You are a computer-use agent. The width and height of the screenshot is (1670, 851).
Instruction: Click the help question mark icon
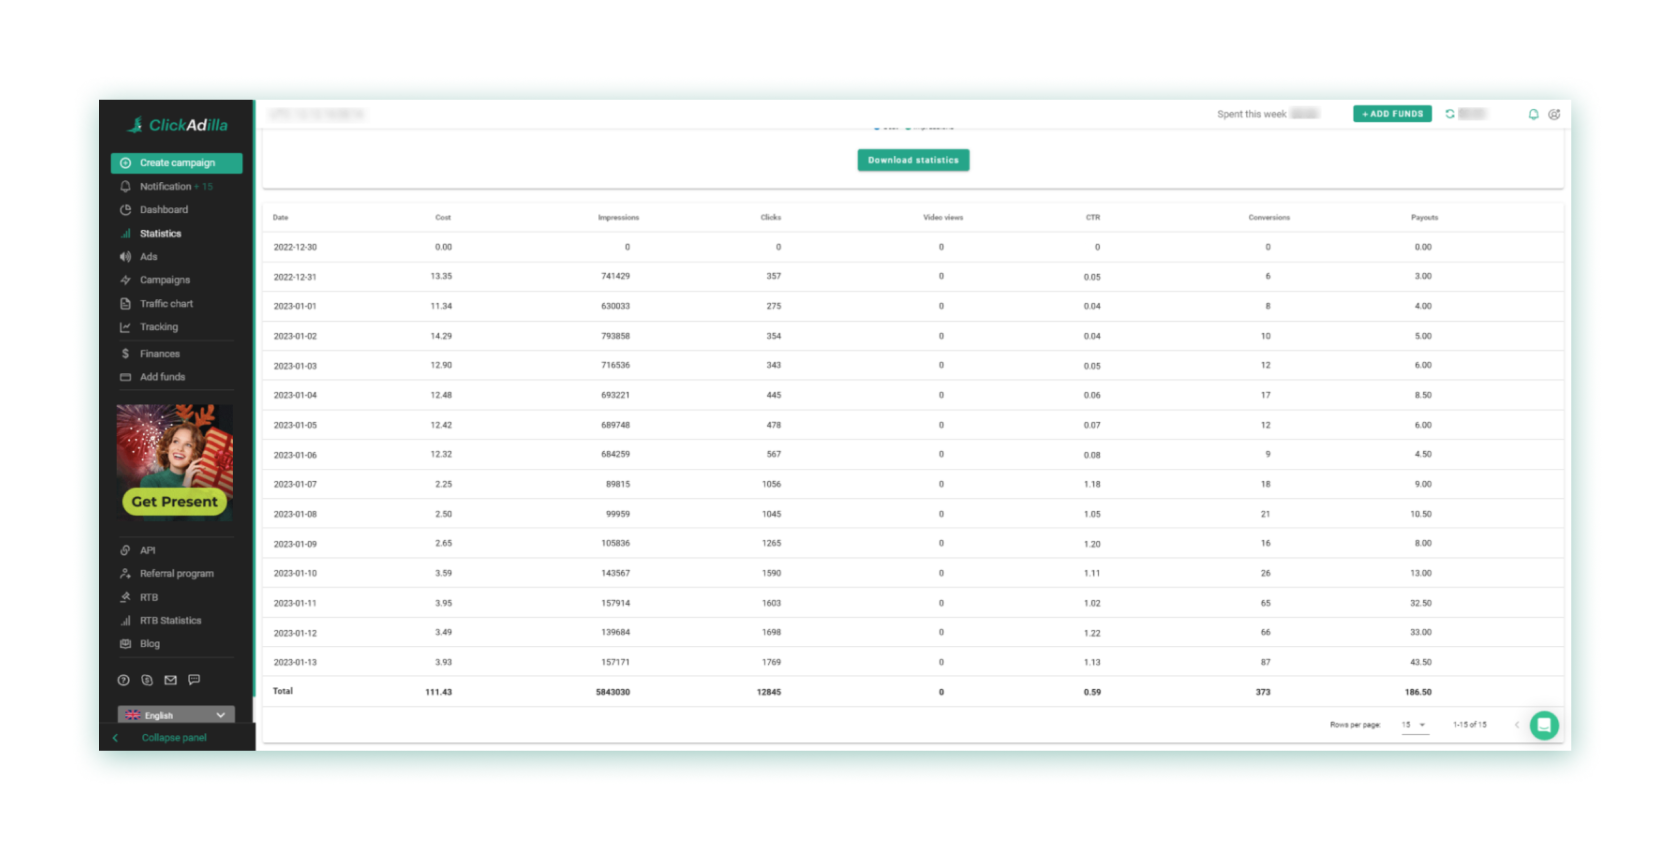pos(124,680)
